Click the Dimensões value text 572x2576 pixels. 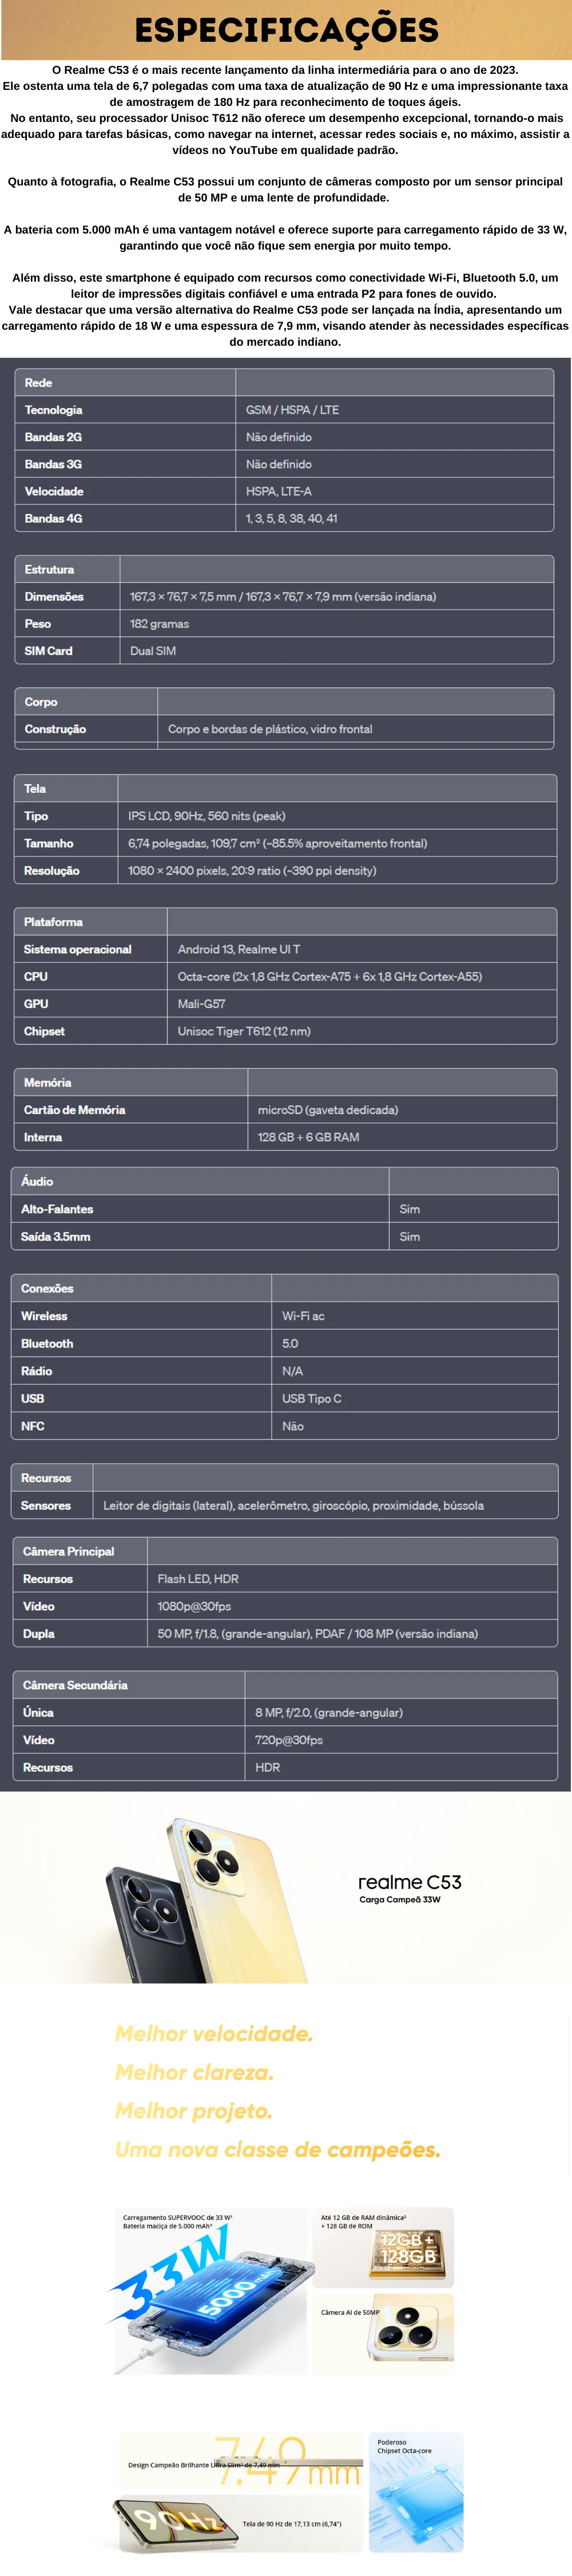click(283, 596)
